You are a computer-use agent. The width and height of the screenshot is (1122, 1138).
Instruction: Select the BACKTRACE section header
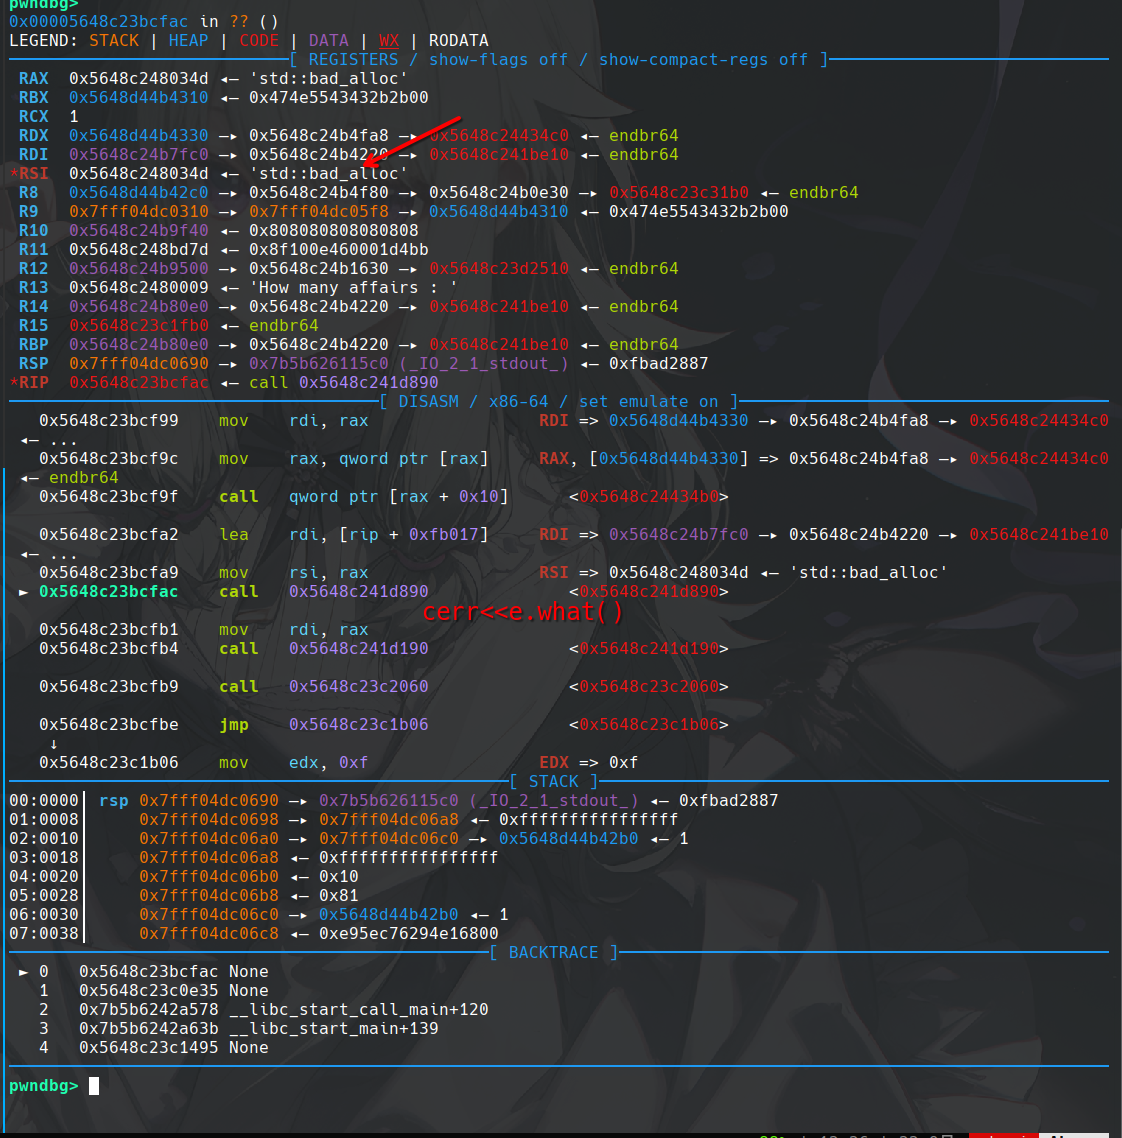pyautogui.click(x=553, y=953)
